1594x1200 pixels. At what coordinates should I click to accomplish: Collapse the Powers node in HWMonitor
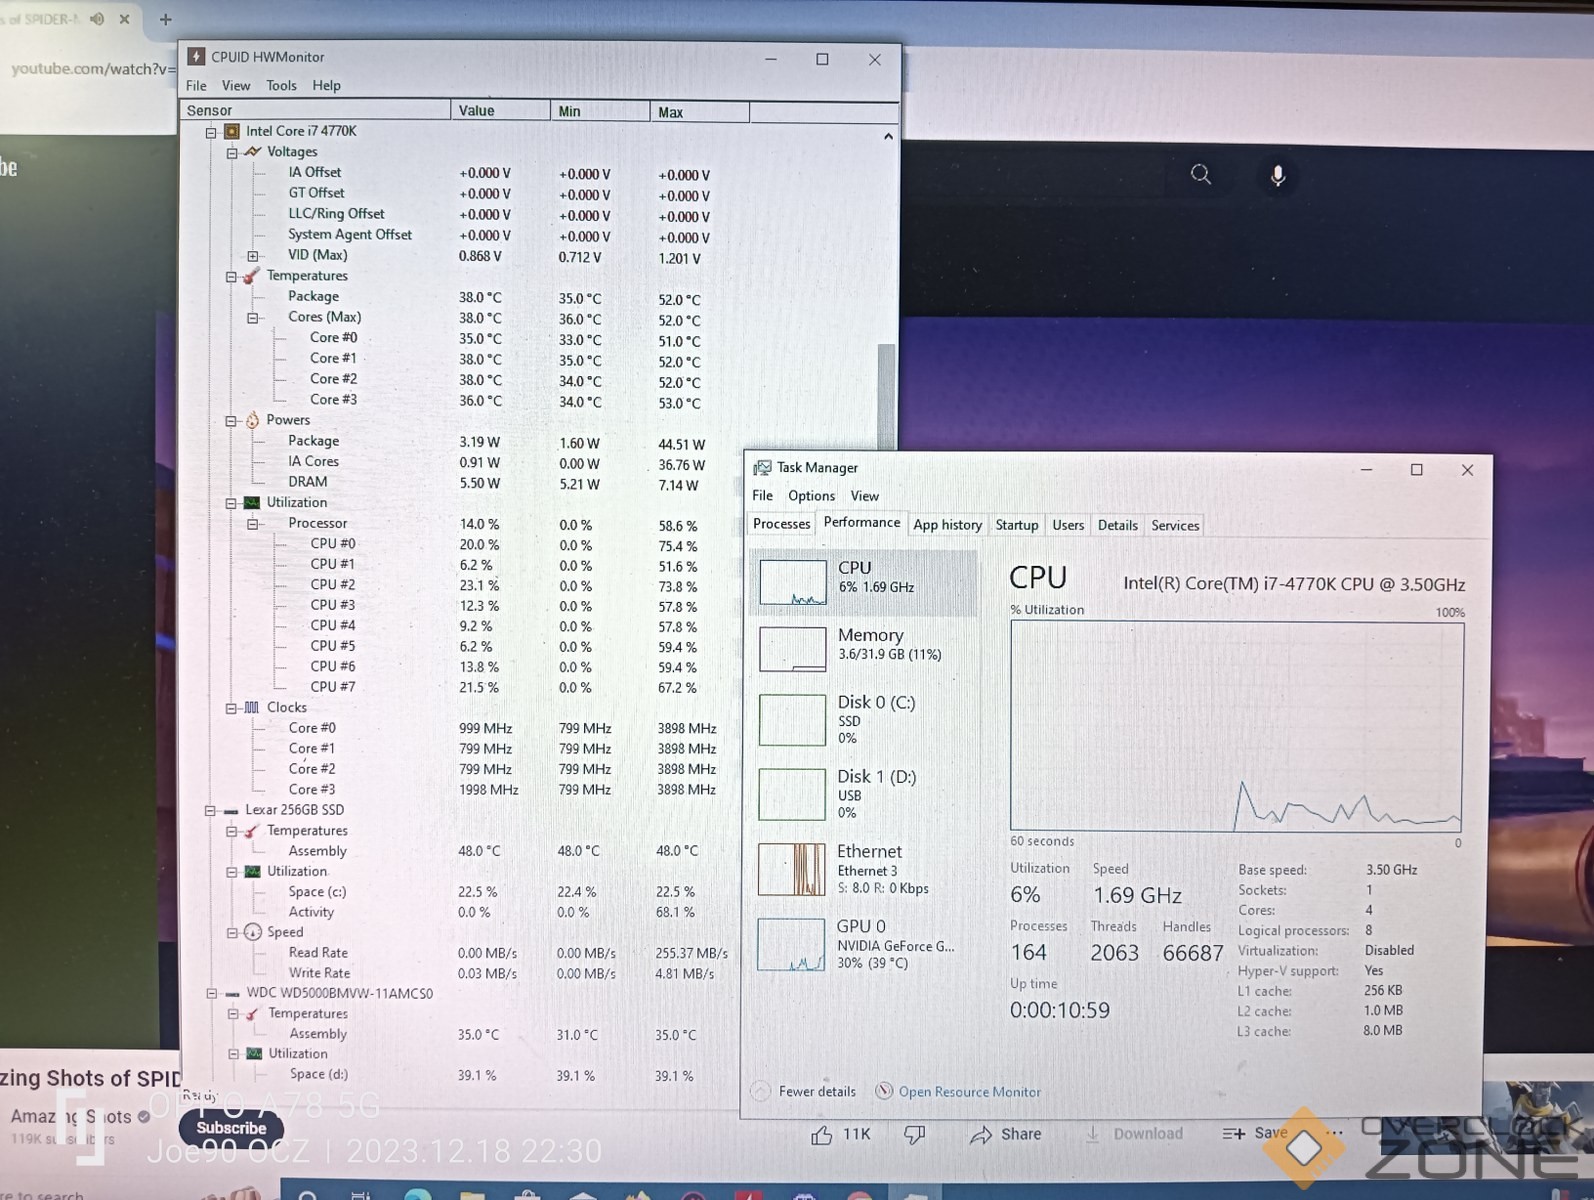[x=231, y=421]
